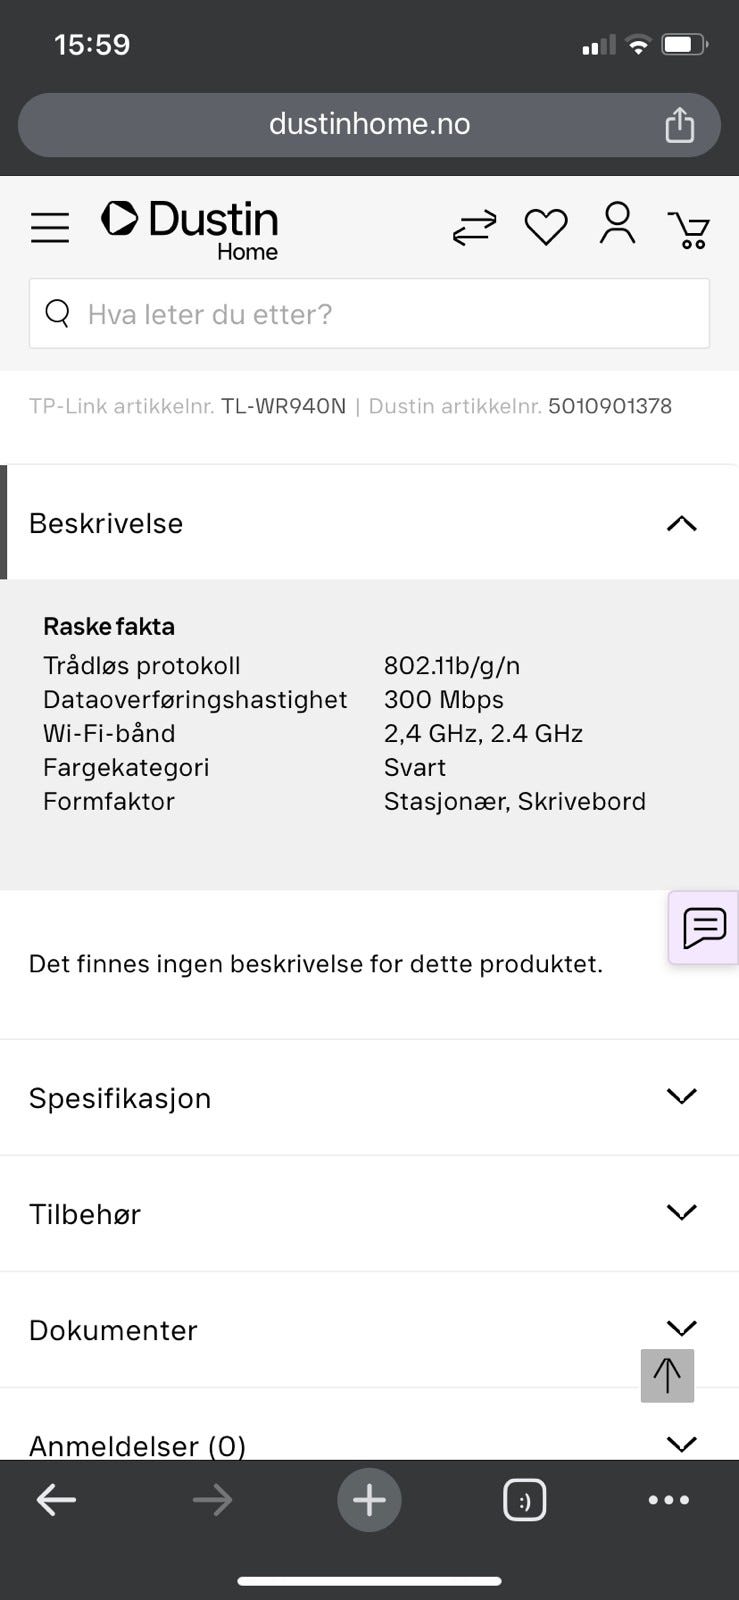739x1600 pixels.
Task: Open the user account icon
Action: (x=617, y=223)
